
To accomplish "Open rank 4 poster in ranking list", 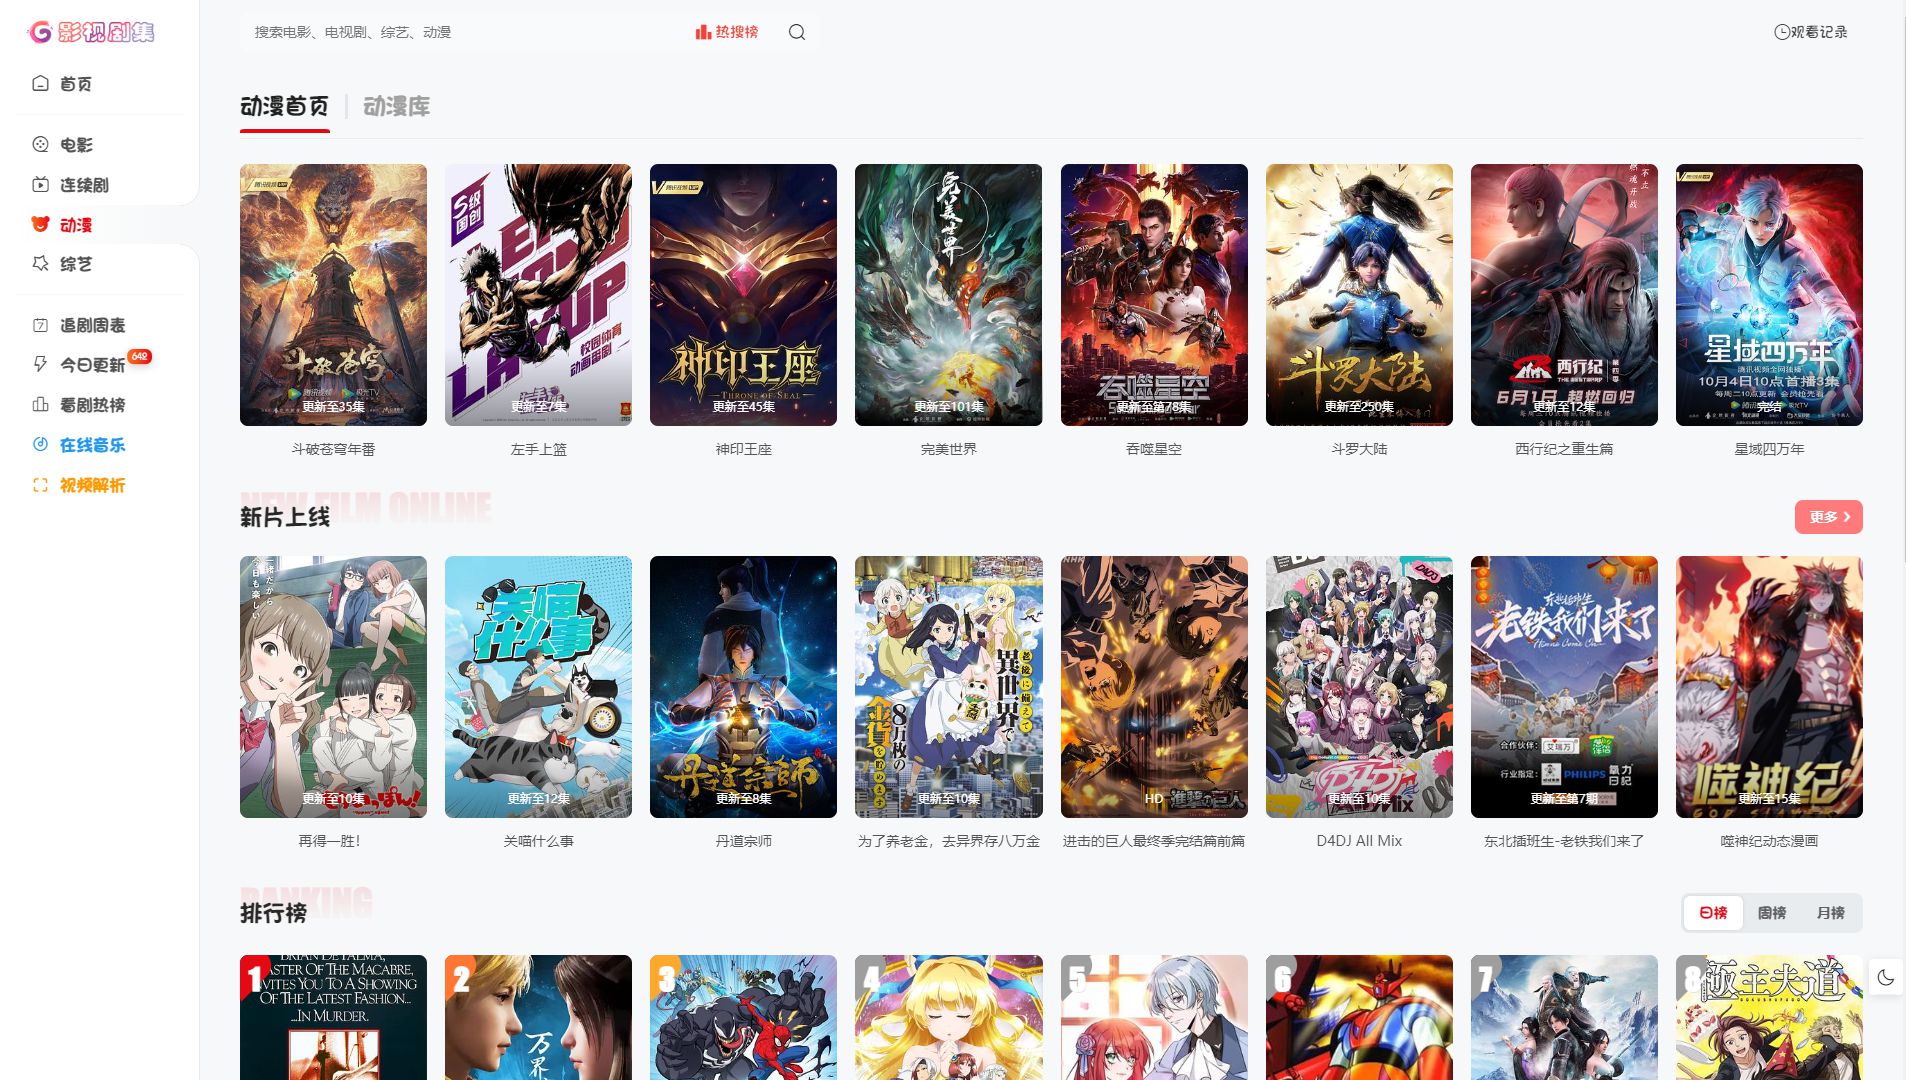I will coord(948,1017).
